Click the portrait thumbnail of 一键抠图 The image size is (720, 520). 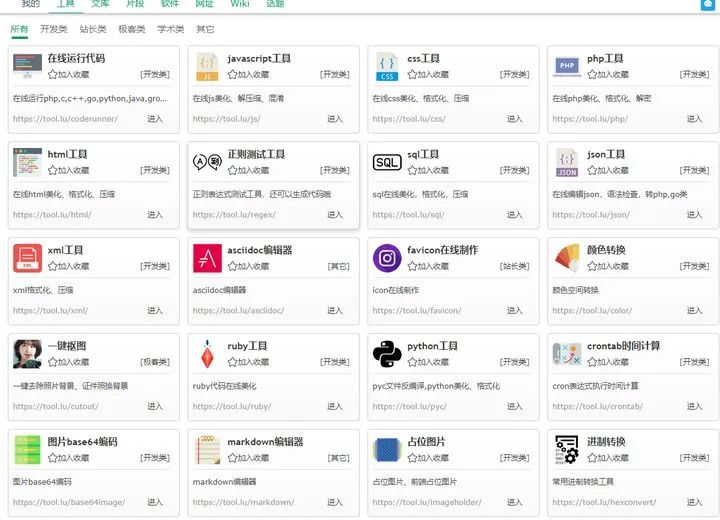28,354
